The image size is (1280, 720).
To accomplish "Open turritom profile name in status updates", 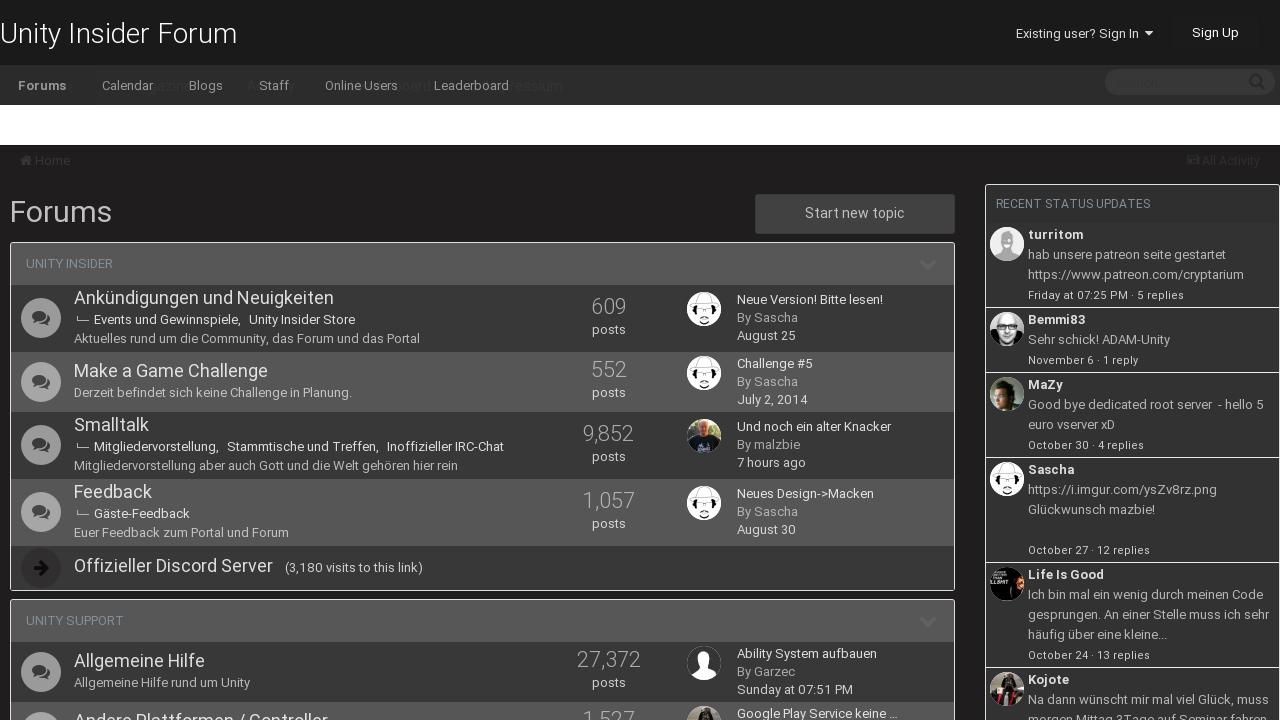I will [x=1056, y=235].
